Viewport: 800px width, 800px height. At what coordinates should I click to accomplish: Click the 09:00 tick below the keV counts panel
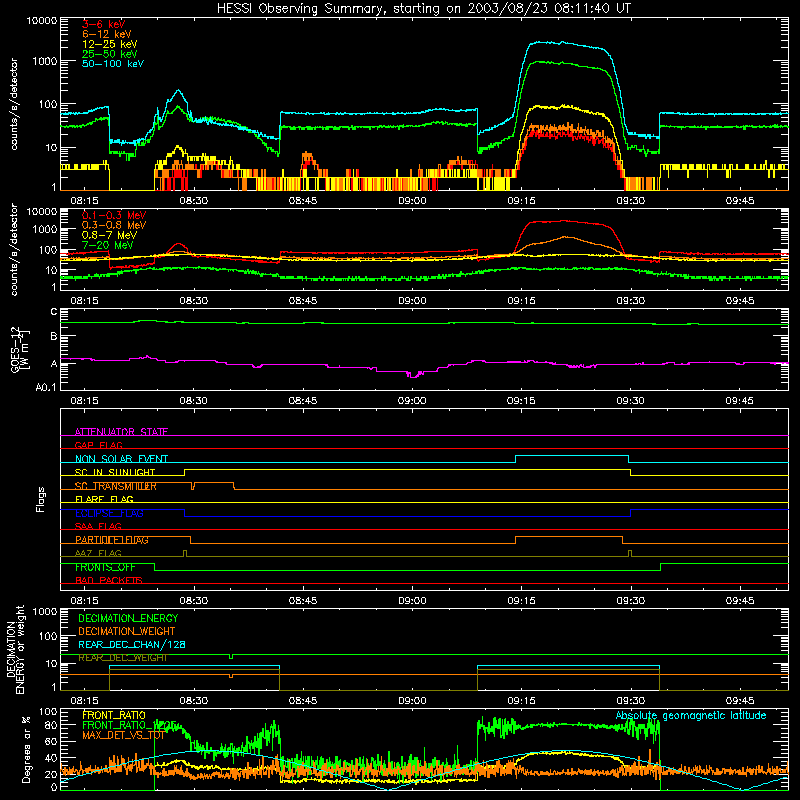[412, 201]
